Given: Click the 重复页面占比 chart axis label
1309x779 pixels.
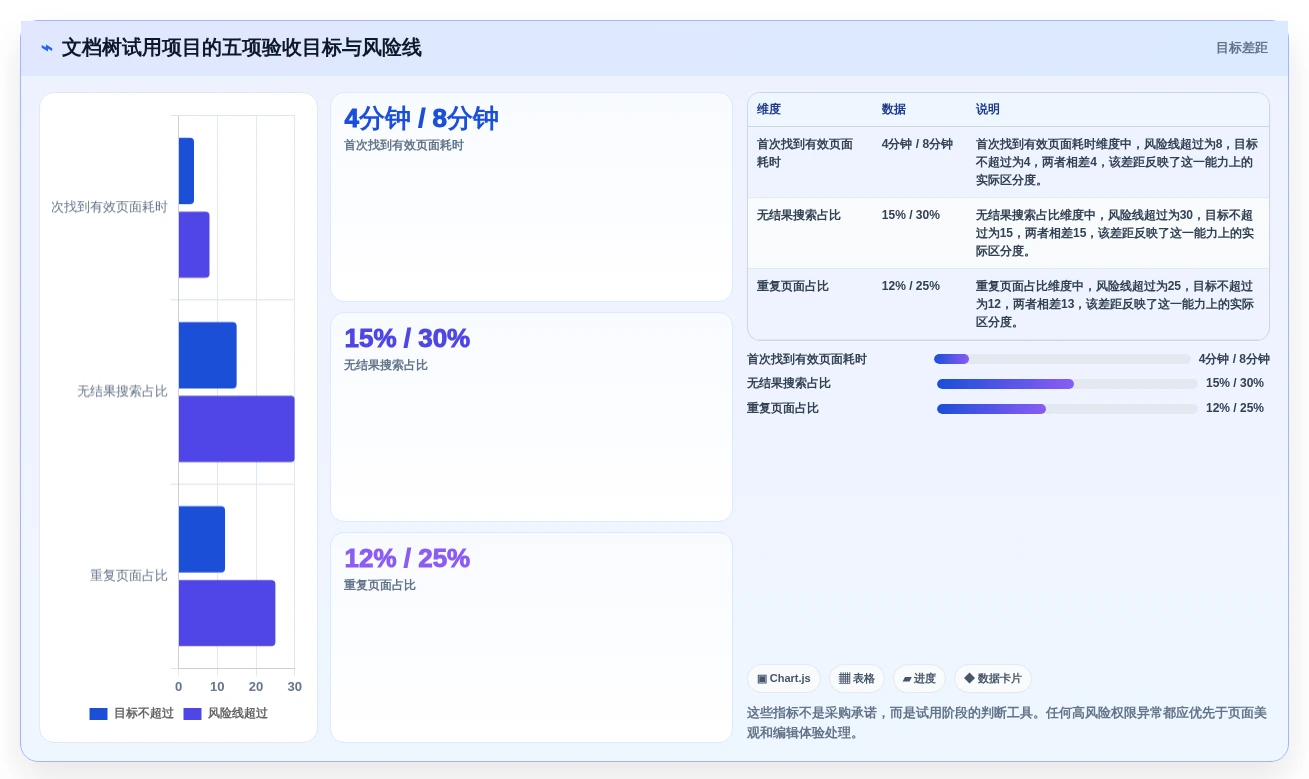Looking at the screenshot, I should (129, 576).
